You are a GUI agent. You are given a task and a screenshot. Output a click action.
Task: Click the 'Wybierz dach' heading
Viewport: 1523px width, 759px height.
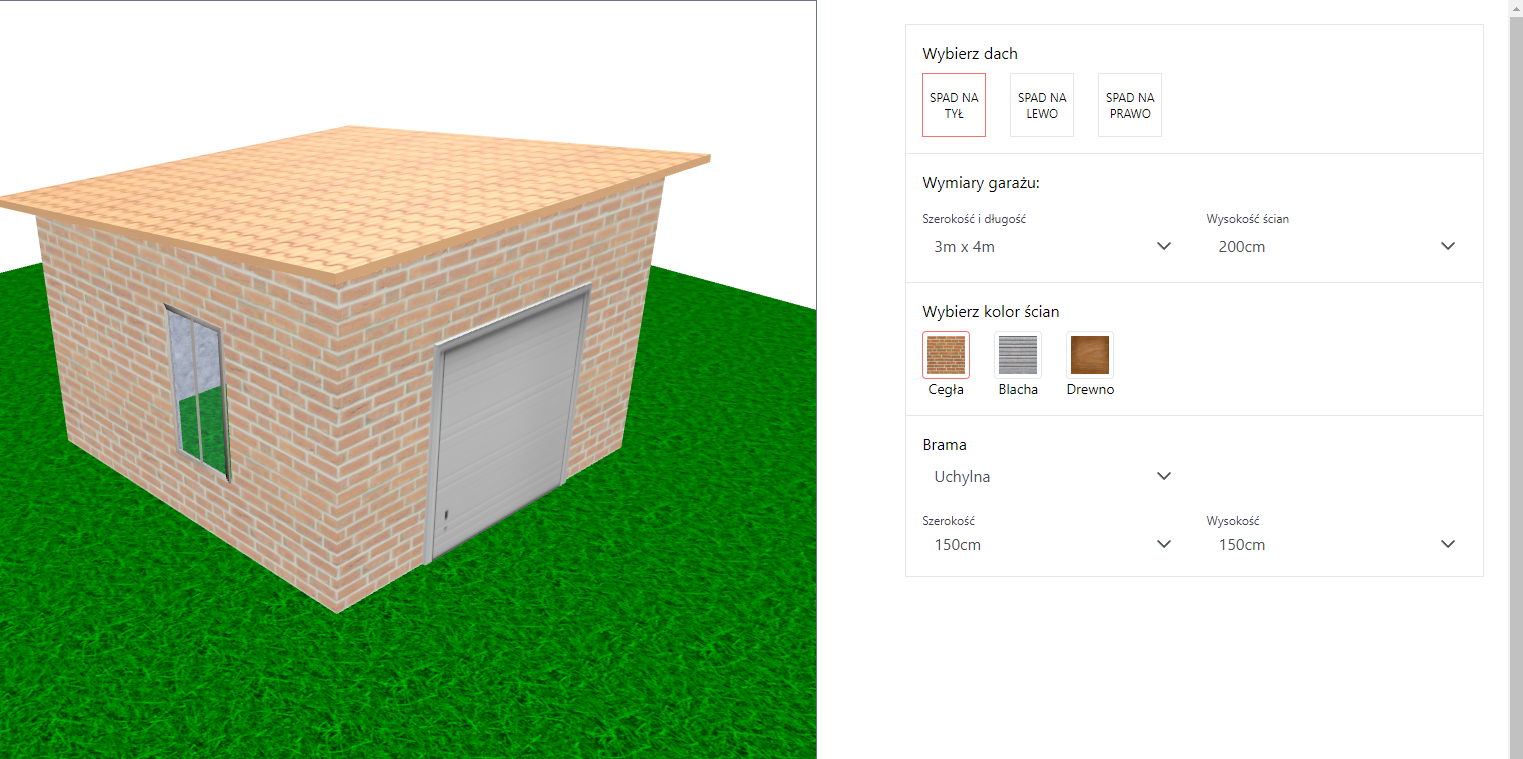coord(970,54)
